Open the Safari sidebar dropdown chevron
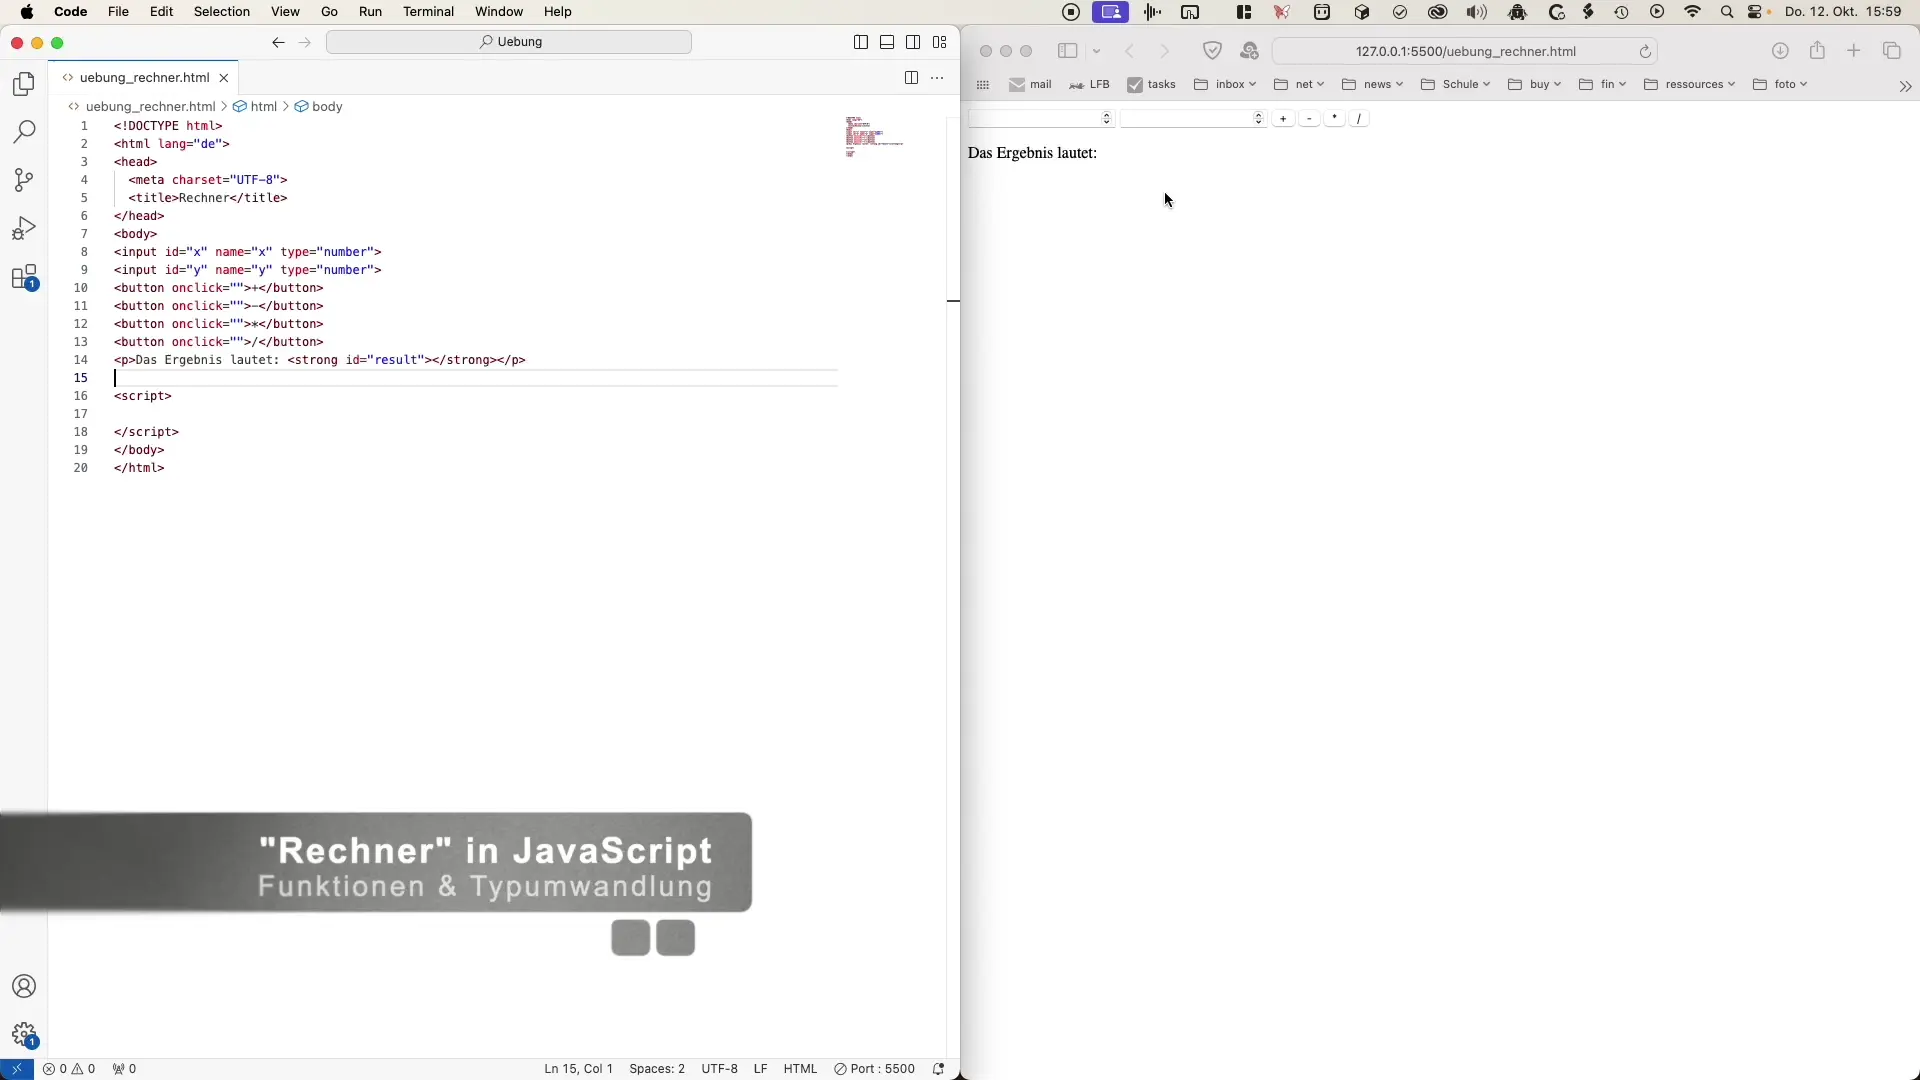Screen dimensions: 1920x1080 tap(1097, 51)
